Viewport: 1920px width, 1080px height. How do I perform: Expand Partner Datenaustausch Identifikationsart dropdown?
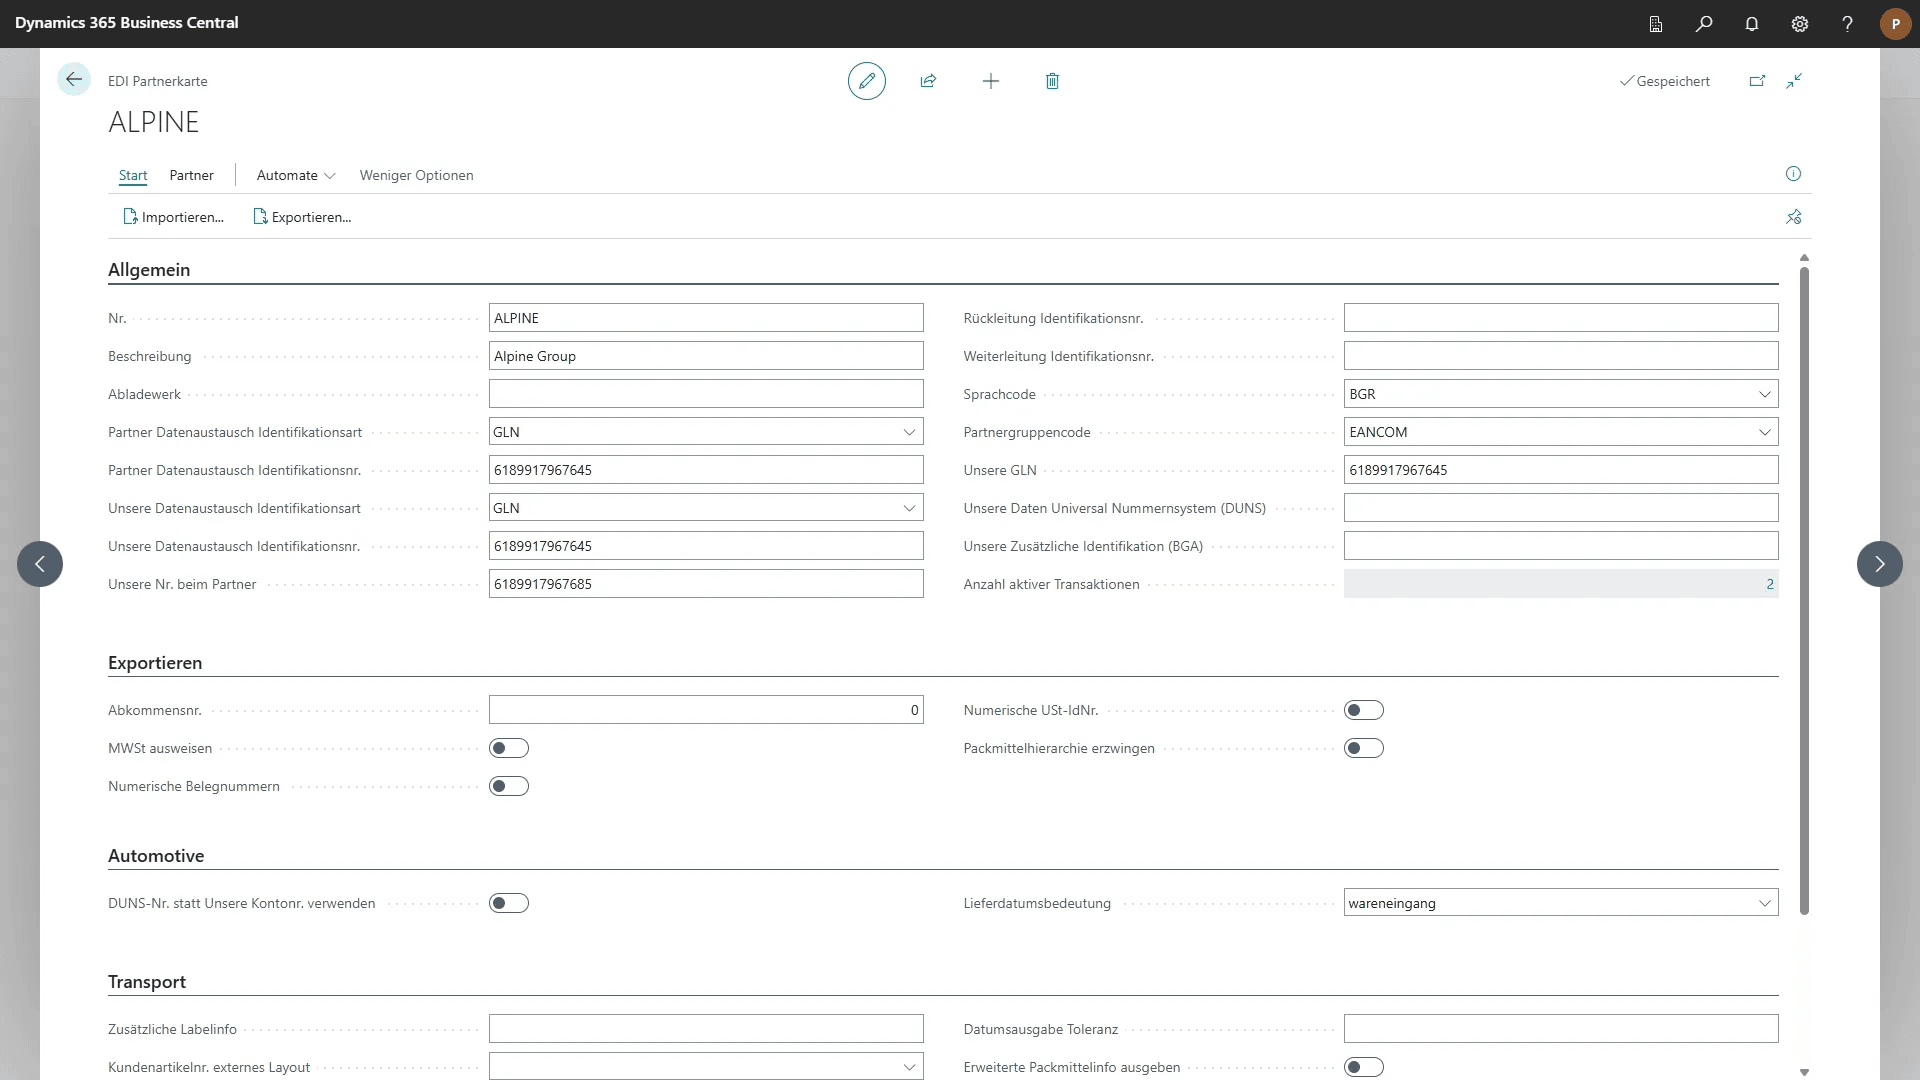(x=909, y=432)
